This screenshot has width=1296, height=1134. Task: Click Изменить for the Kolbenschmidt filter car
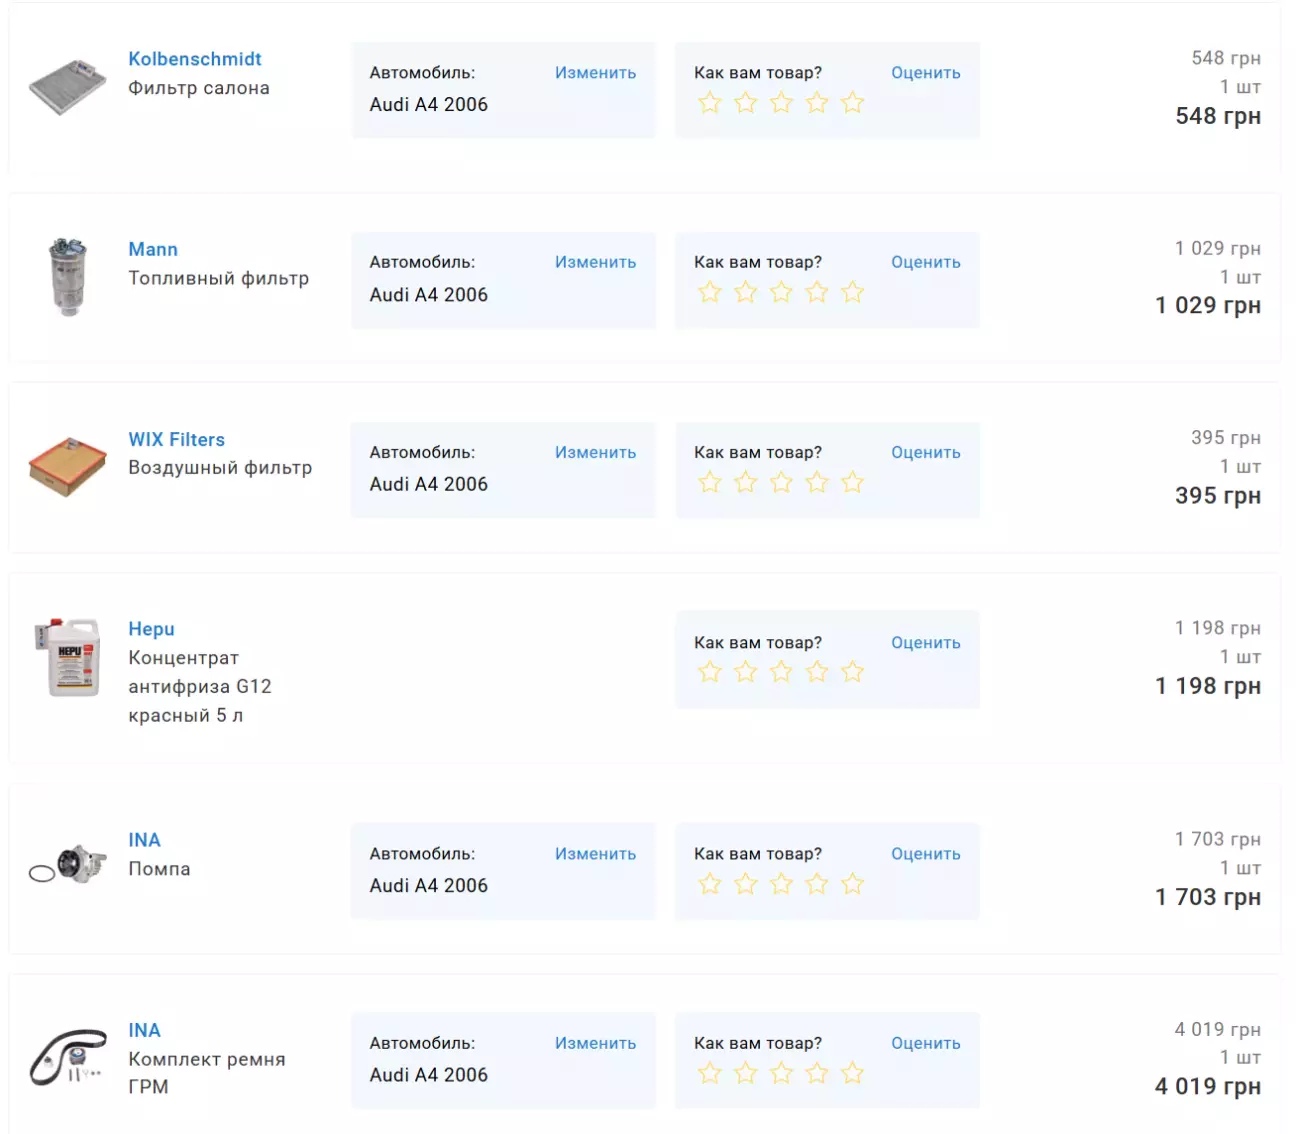coord(595,73)
